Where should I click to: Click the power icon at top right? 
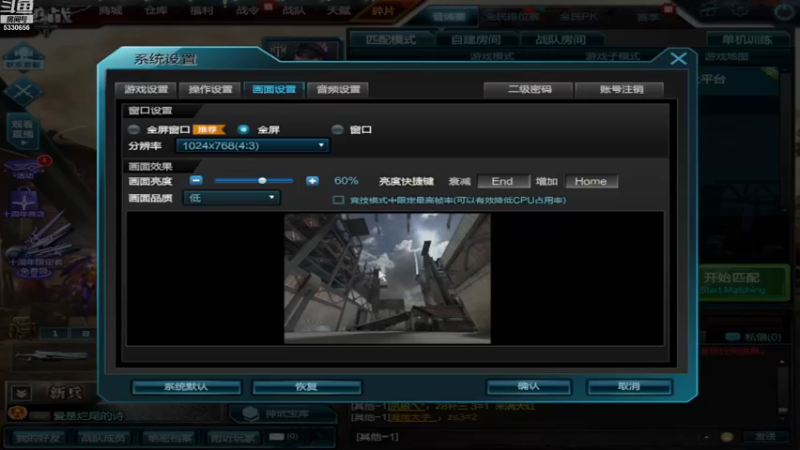[x=784, y=11]
